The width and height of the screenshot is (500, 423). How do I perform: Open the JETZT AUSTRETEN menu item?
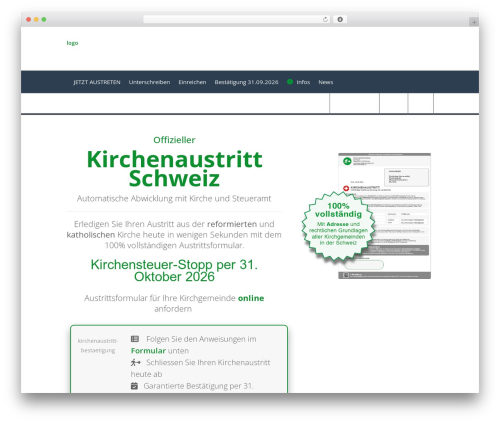97,82
